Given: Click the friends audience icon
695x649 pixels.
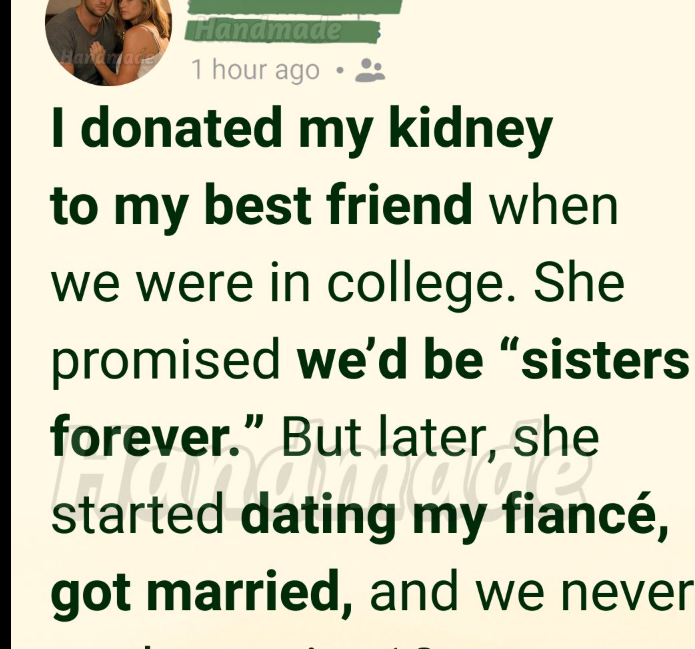Looking at the screenshot, I should point(370,70).
